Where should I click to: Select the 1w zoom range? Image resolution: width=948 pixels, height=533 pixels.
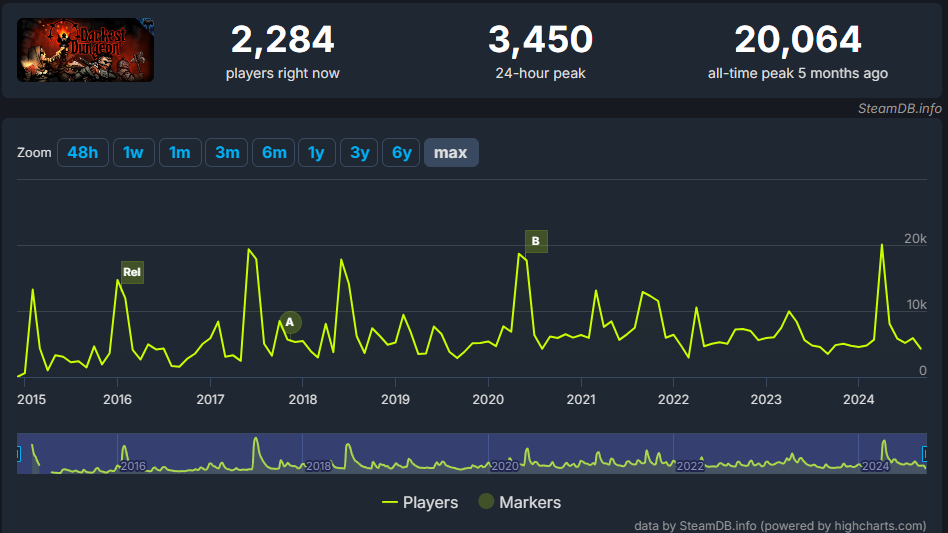tap(134, 152)
